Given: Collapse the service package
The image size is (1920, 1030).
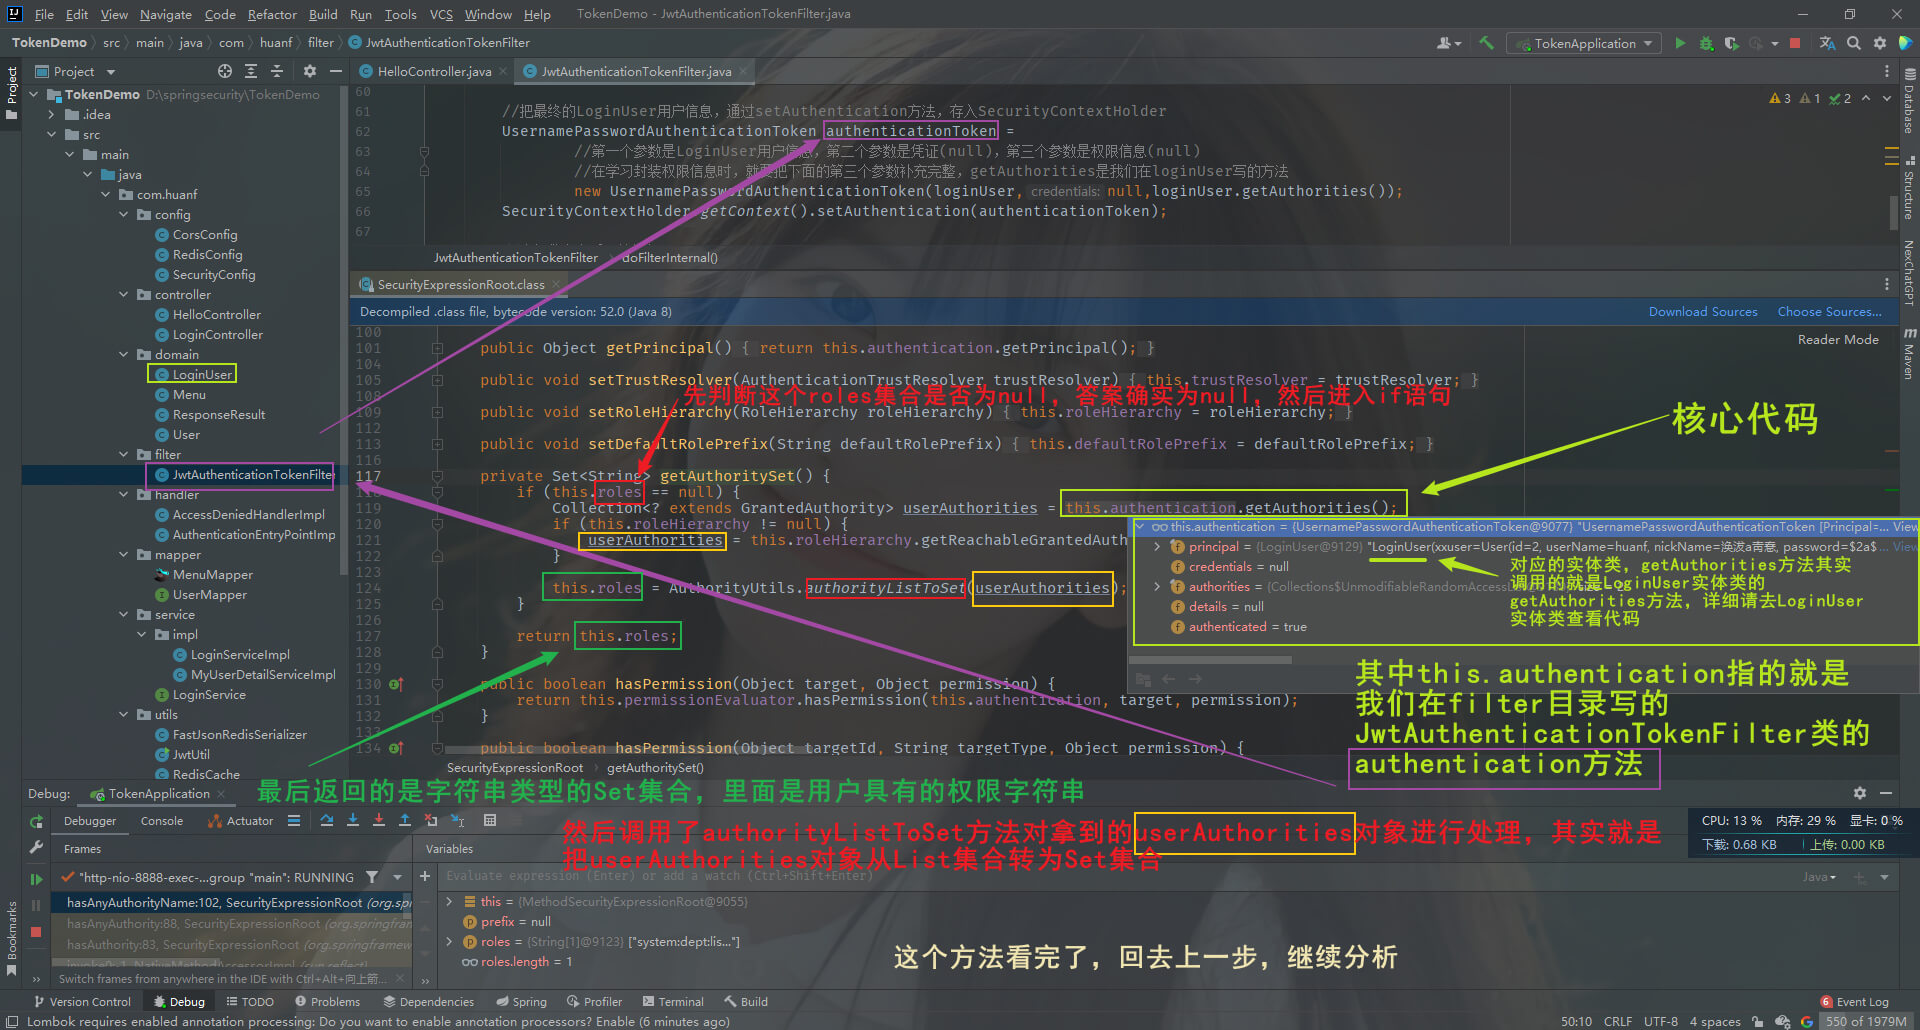Looking at the screenshot, I should pos(124,614).
